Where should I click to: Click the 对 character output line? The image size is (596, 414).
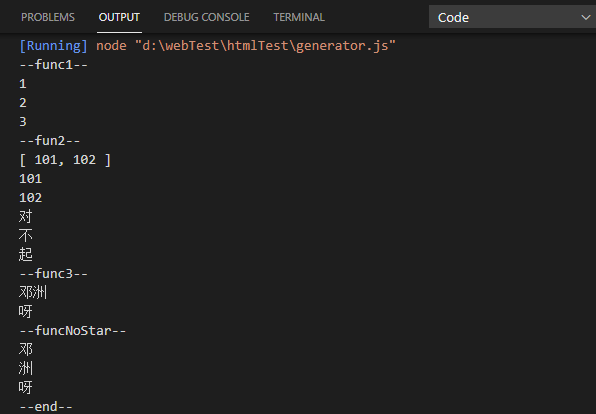[25, 217]
